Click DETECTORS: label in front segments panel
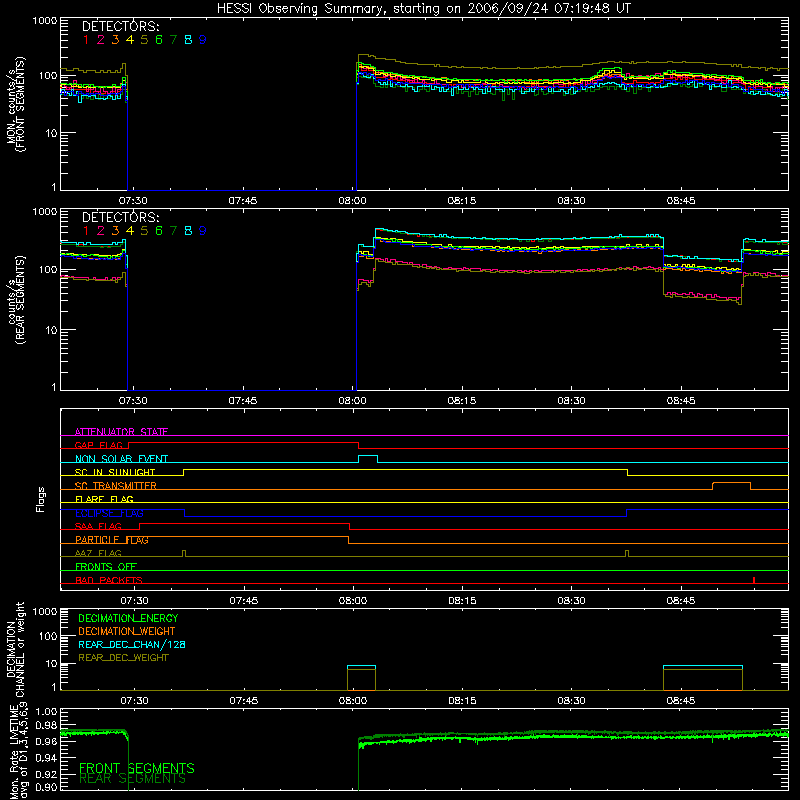800x800 pixels. point(120,26)
